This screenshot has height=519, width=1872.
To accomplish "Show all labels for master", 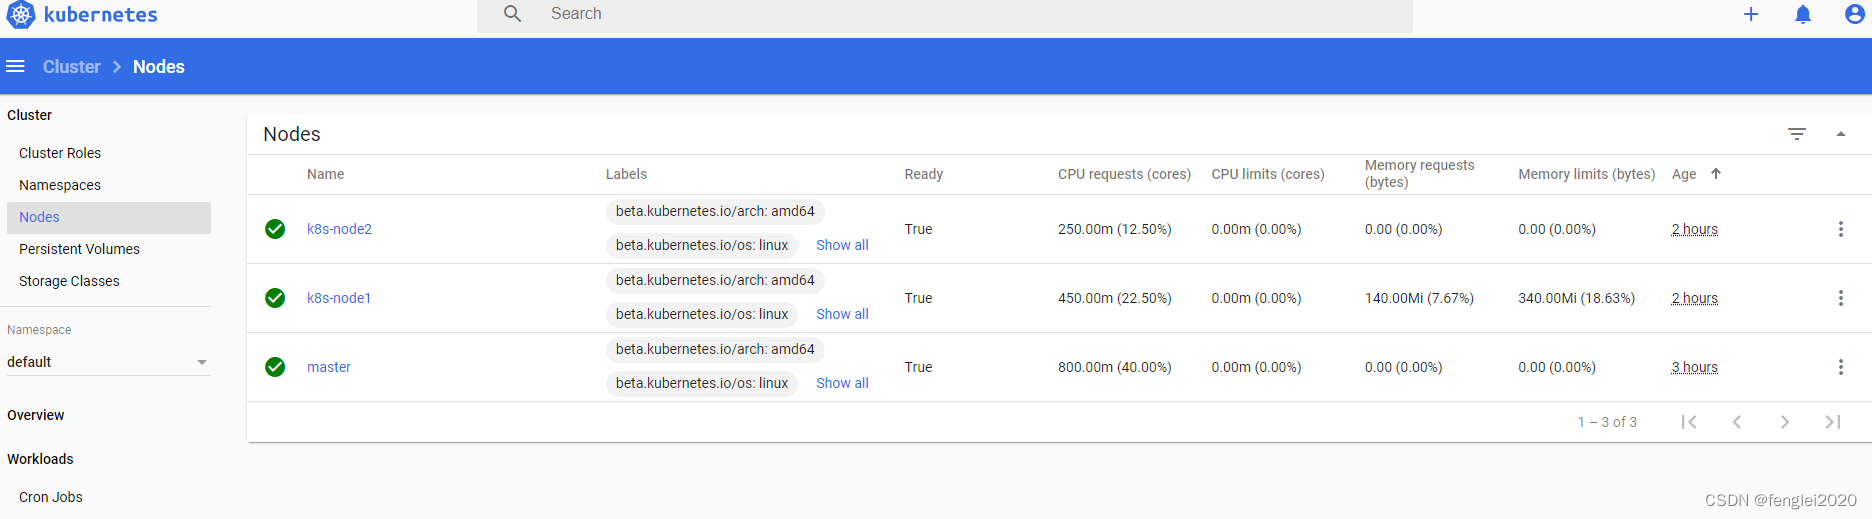I will 842,383.
